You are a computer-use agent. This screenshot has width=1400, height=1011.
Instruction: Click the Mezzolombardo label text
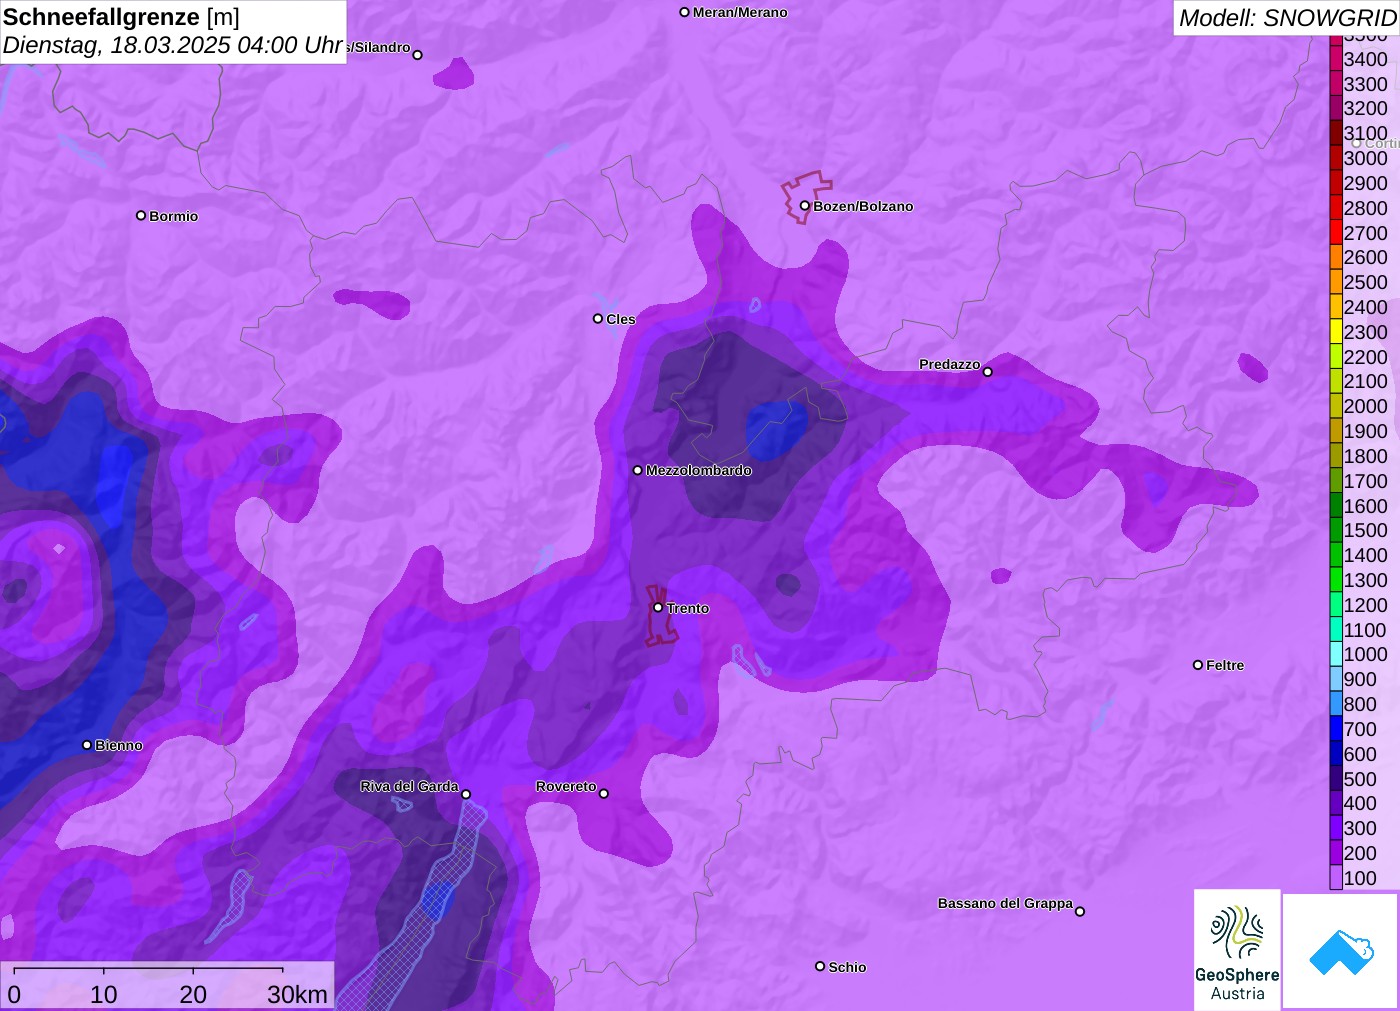point(699,470)
